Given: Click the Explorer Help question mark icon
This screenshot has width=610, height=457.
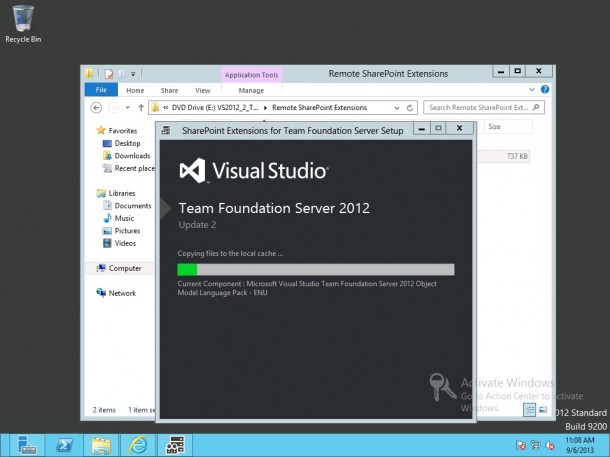Looking at the screenshot, I should click(x=545, y=89).
